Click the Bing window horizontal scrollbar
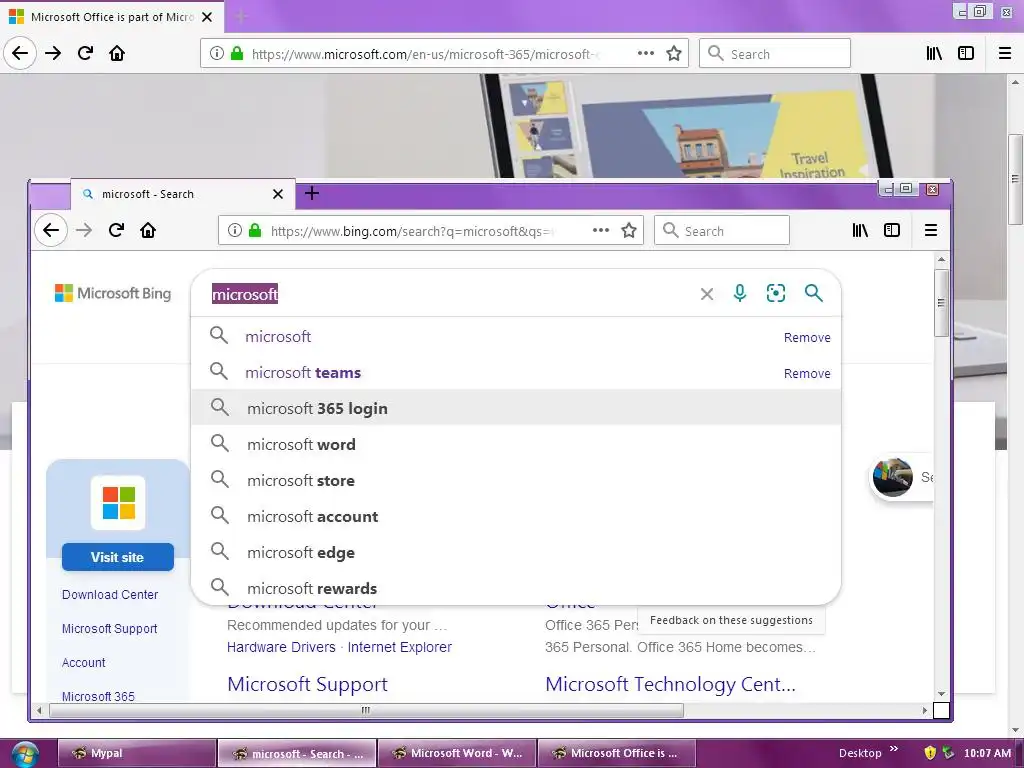This screenshot has height=768, width=1024. (x=366, y=710)
